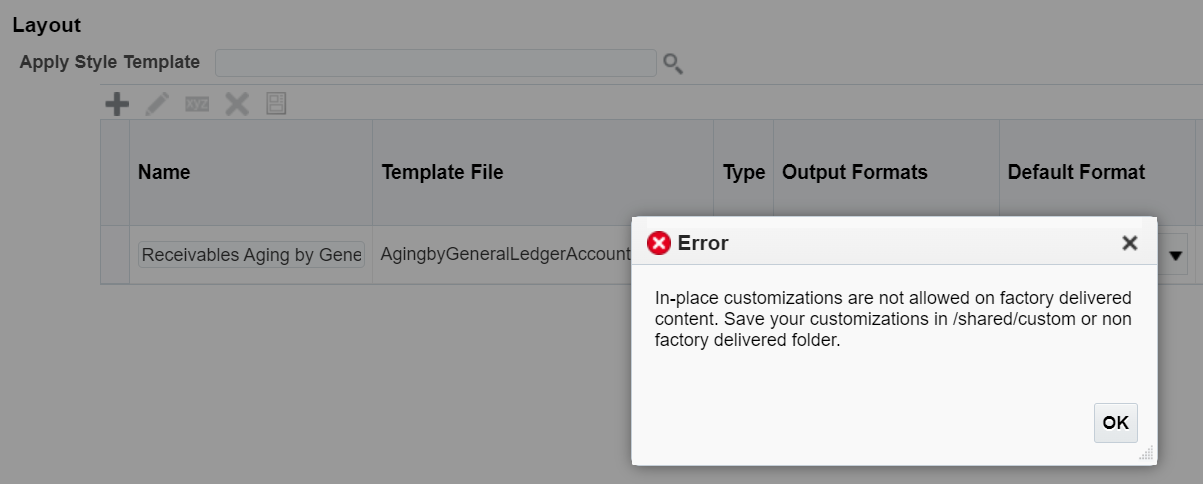Click the Apply Style Template label
The image size is (1203, 484).
110,62
